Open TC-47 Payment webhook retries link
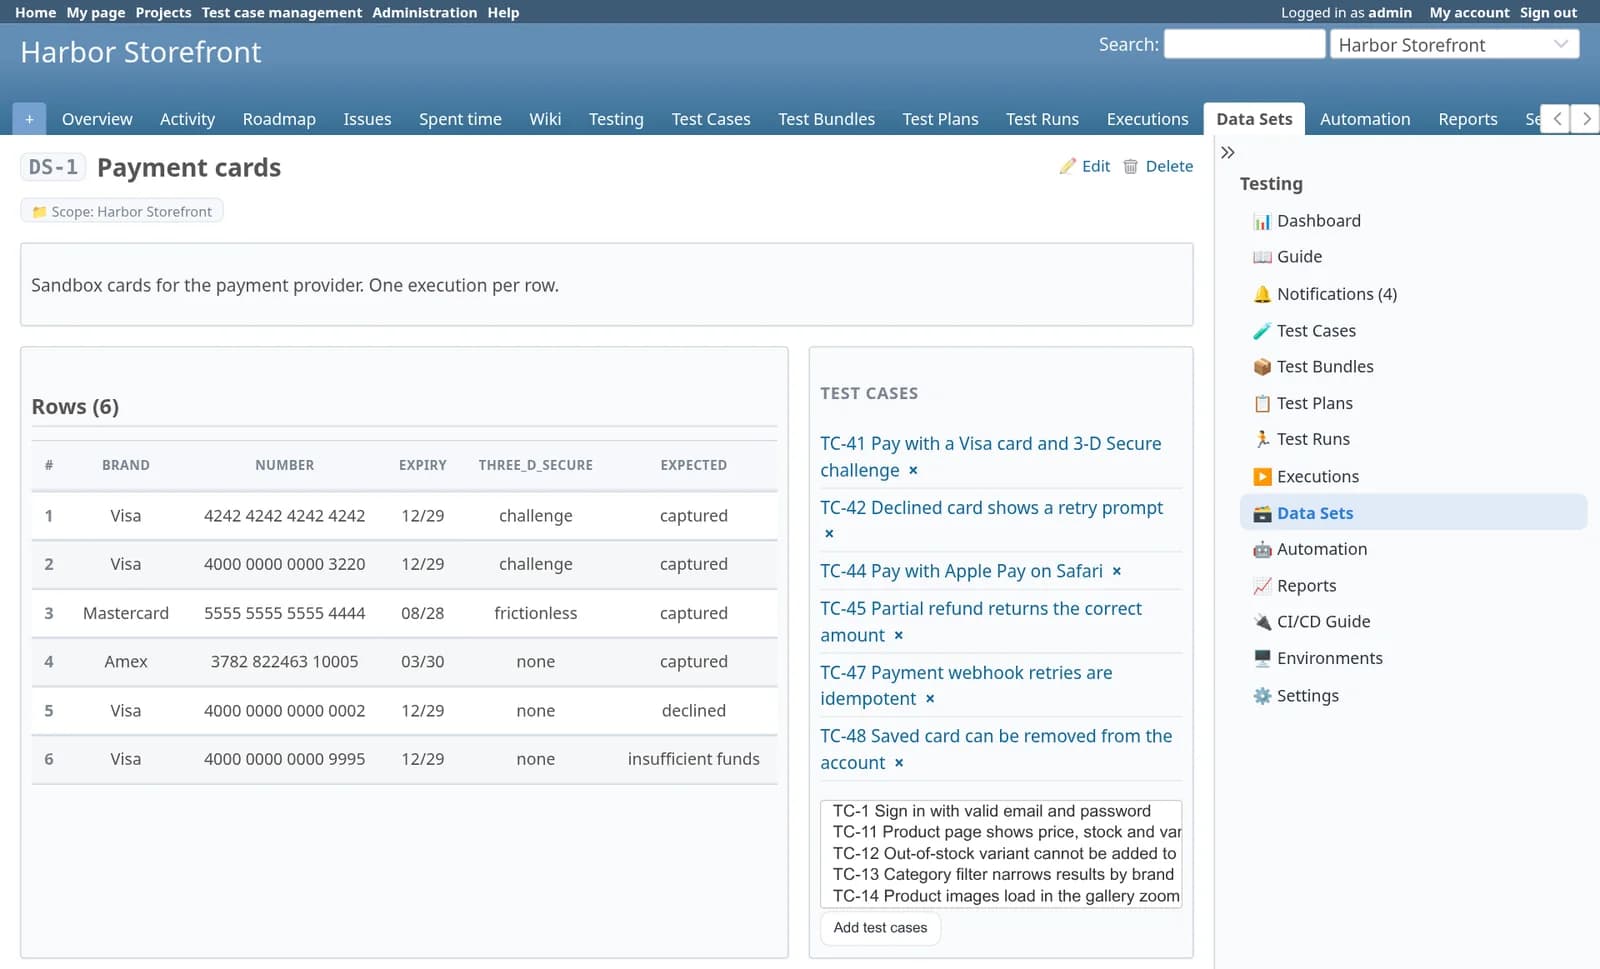The width and height of the screenshot is (1600, 969). (x=966, y=686)
